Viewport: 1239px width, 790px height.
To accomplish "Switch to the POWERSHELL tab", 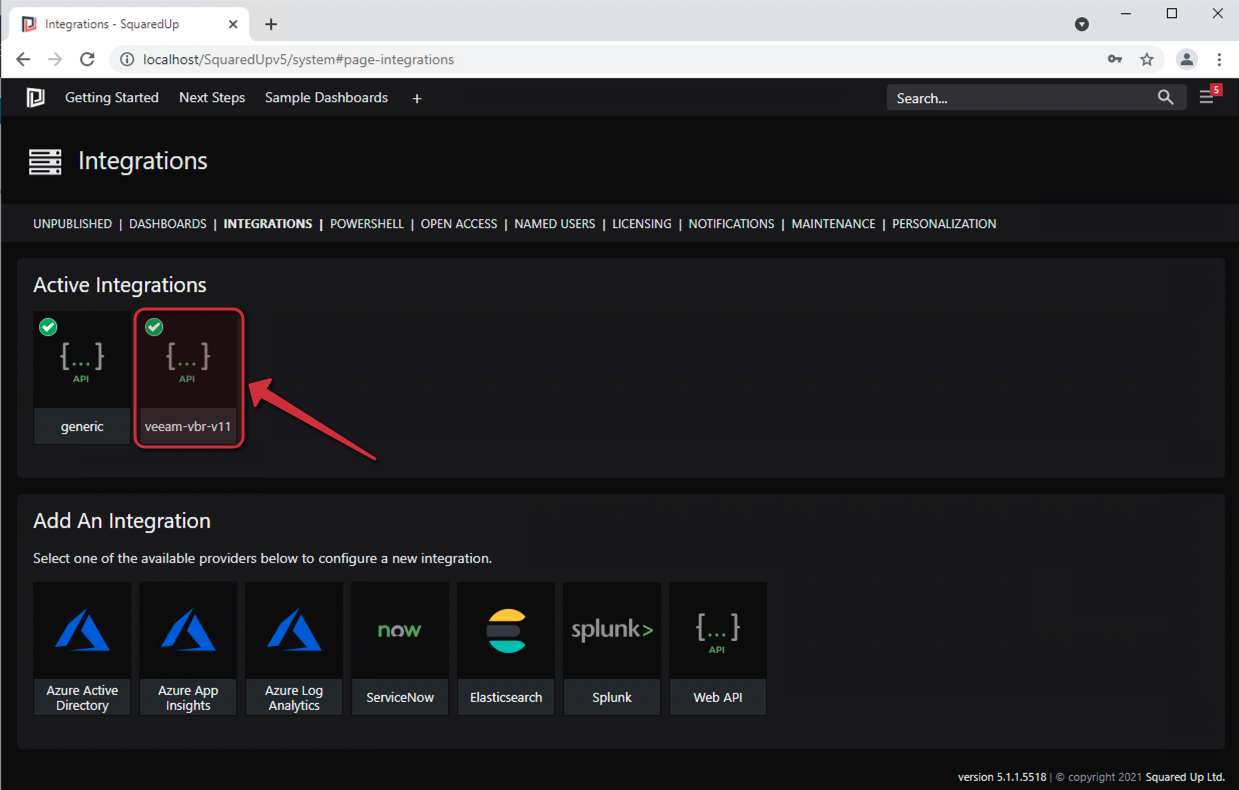I will pos(367,224).
